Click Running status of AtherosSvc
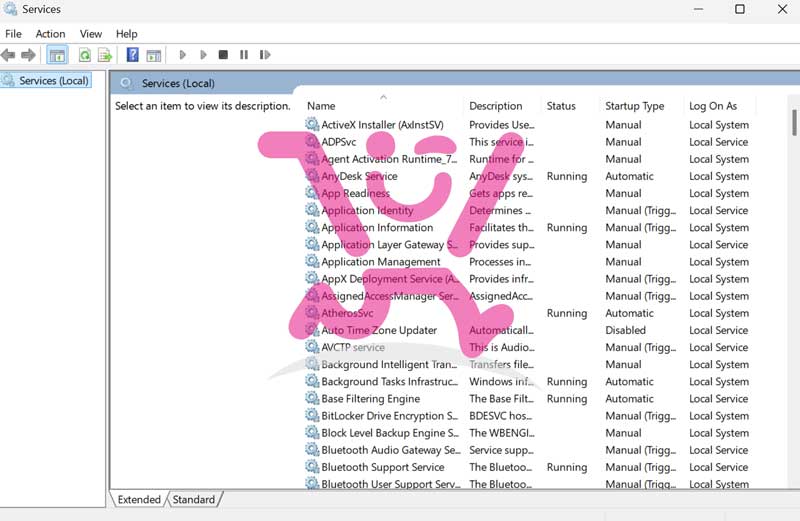This screenshot has height=521, width=800. pyautogui.click(x=567, y=313)
